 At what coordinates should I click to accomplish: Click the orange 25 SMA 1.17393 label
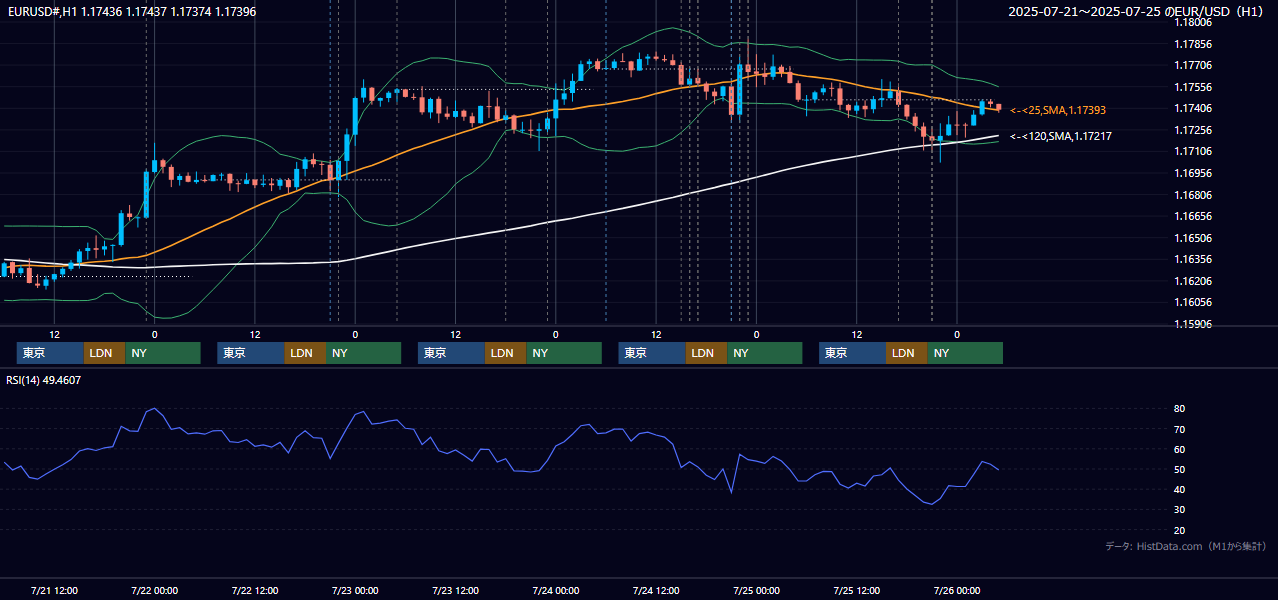(1058, 110)
